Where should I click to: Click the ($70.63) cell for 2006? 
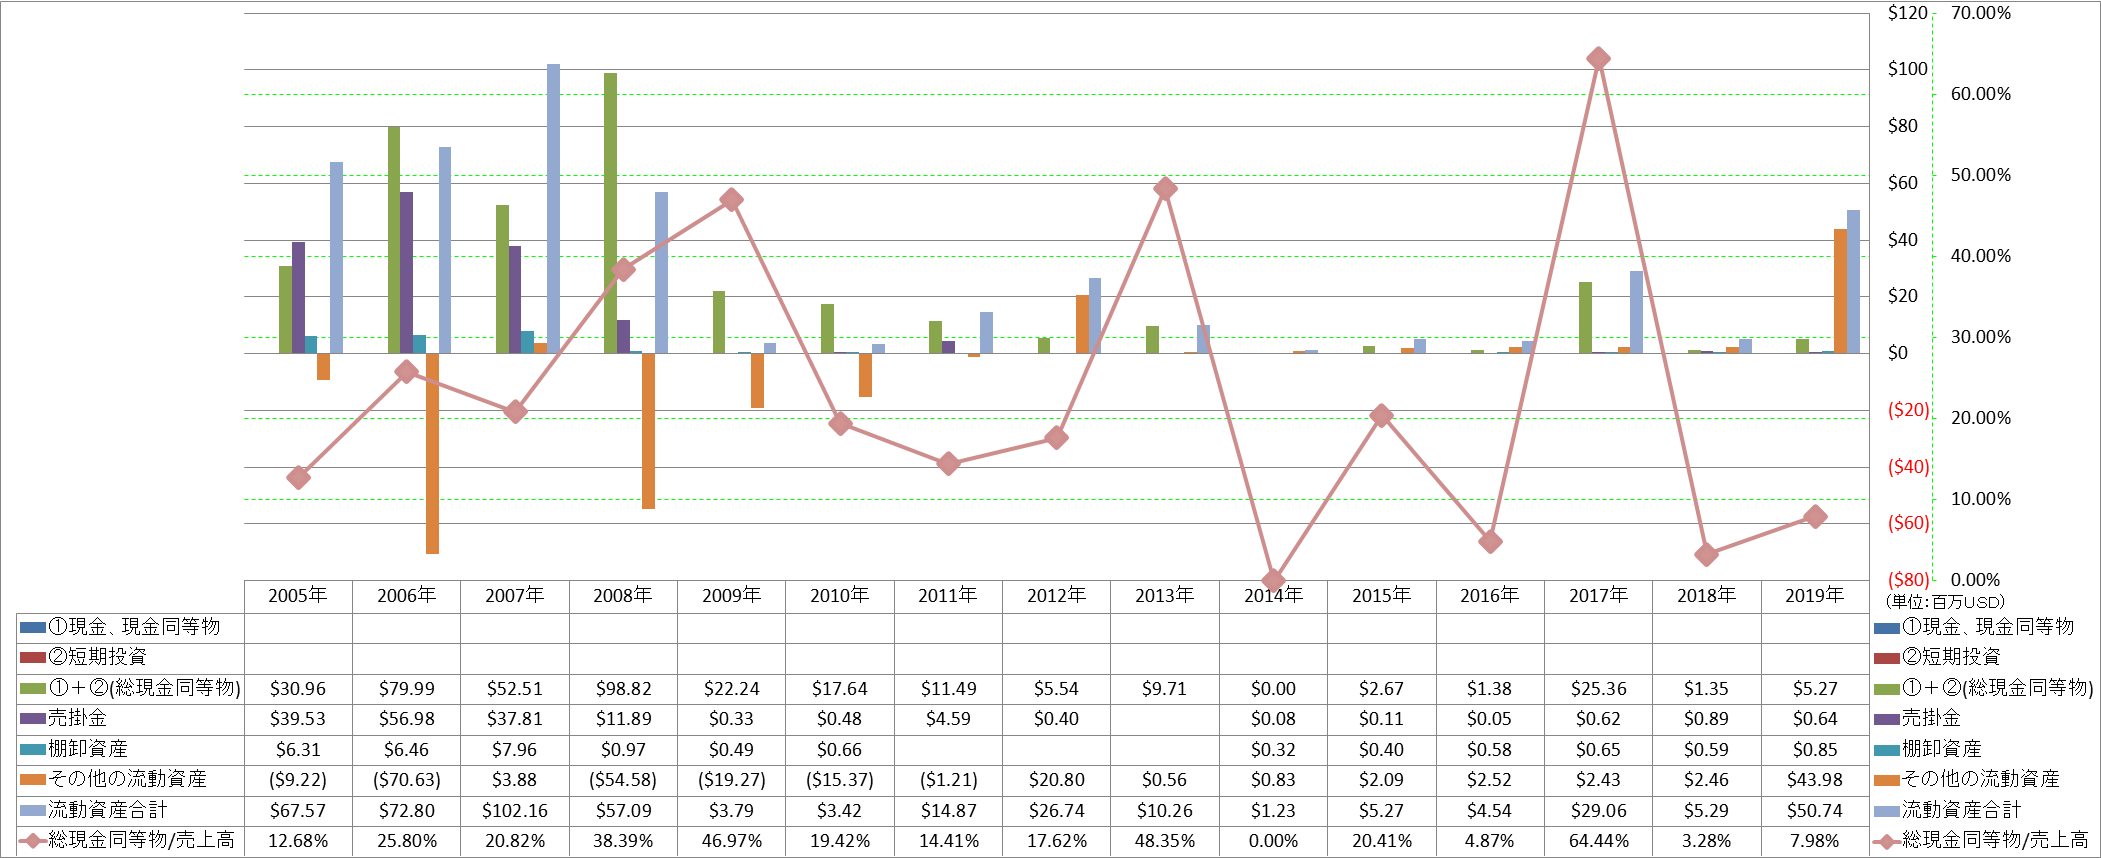pyautogui.click(x=407, y=780)
